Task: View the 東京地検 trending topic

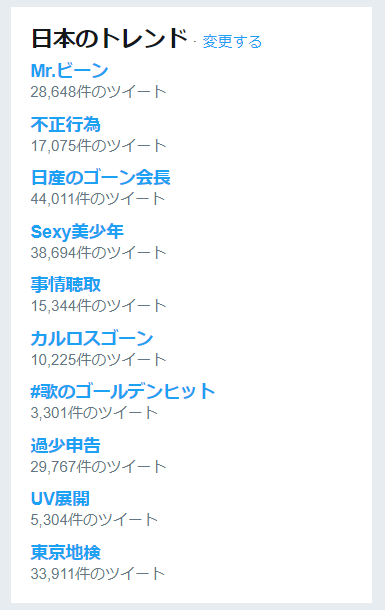Action: click(x=66, y=552)
